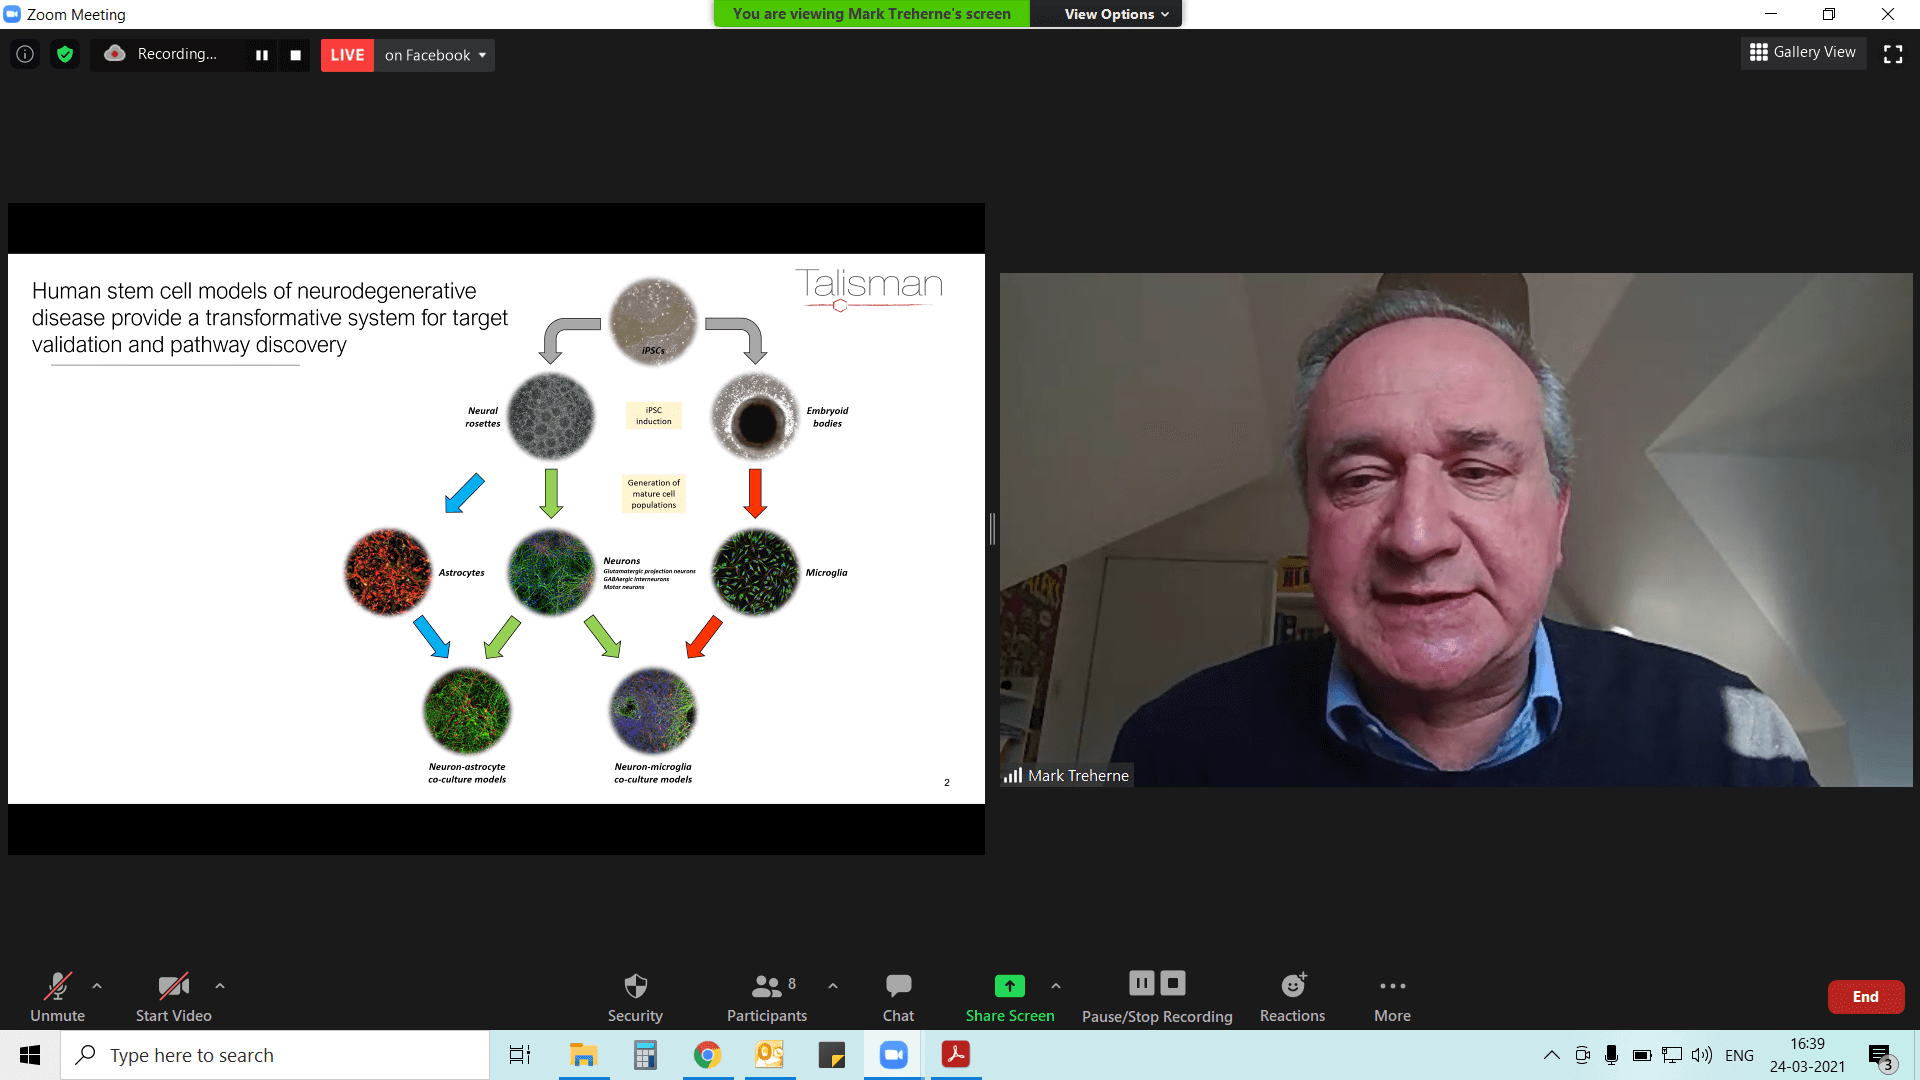Click the cloud recording indicator icon
The image size is (1920, 1080).
pos(115,54)
